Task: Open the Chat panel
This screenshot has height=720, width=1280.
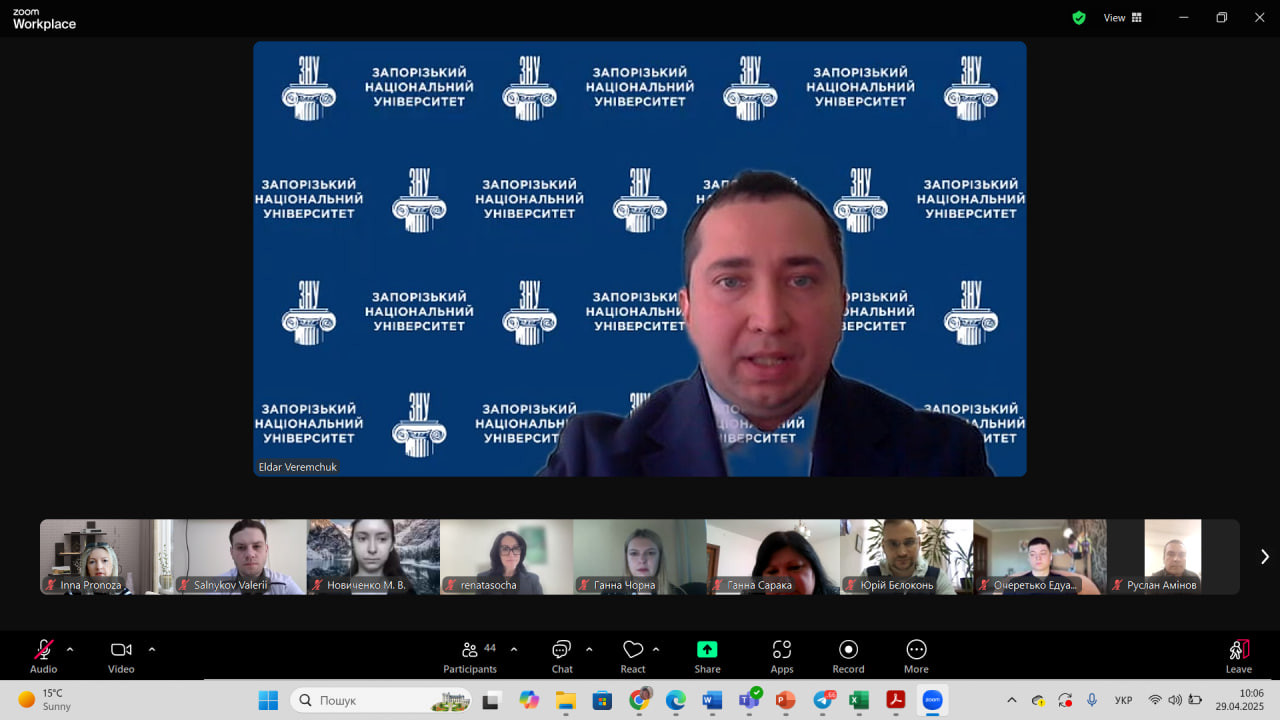Action: coord(562,656)
